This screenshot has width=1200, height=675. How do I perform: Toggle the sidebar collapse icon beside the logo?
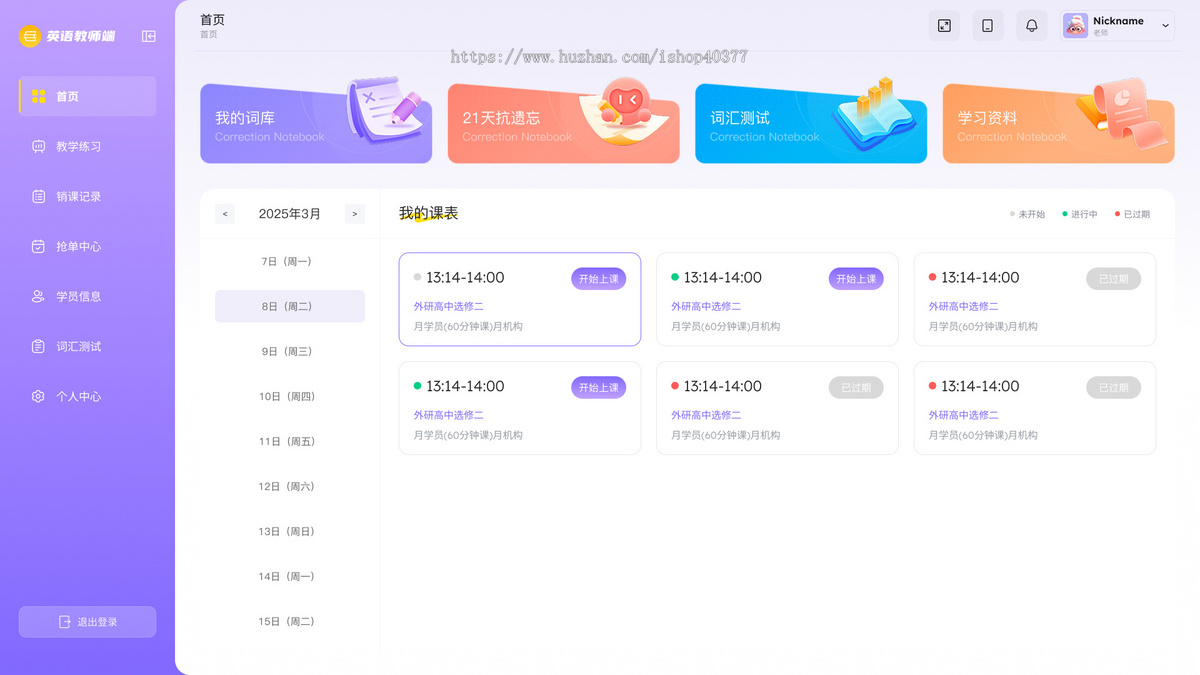(148, 35)
